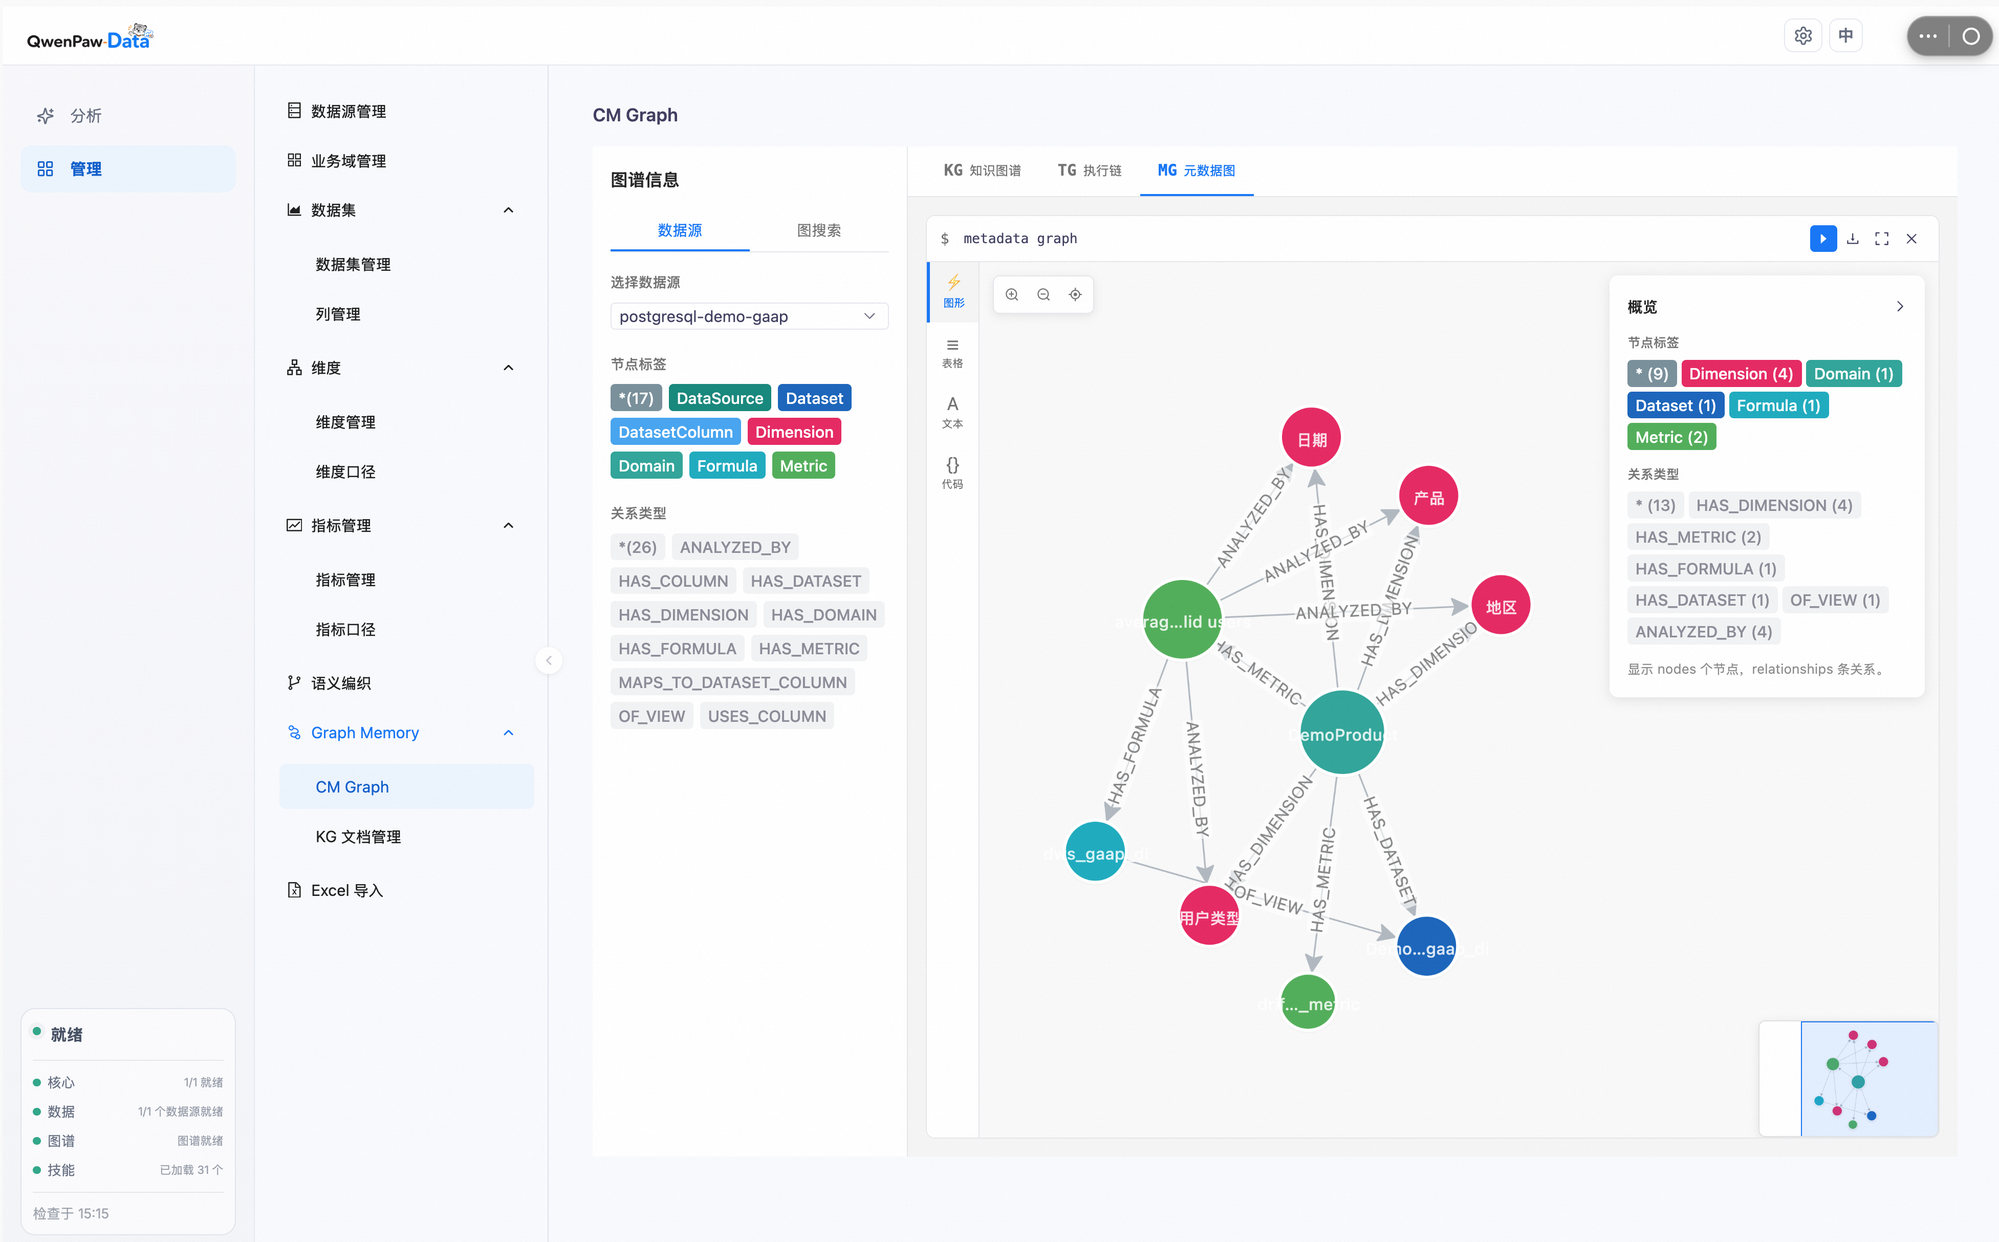Enter fullscreen mode for the graph

(1882, 238)
